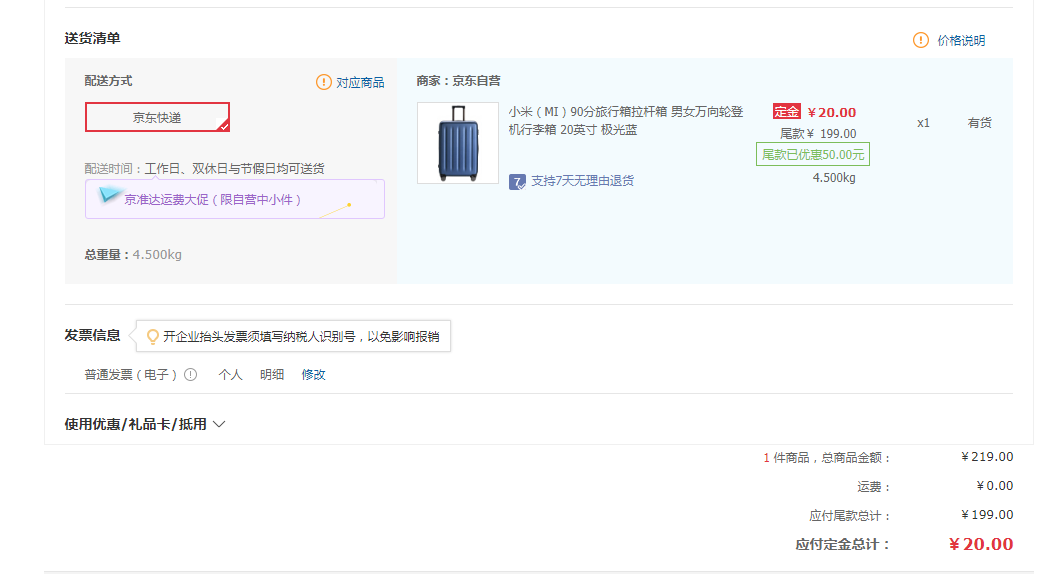1060x574 pixels.
Task: Click 修改 to edit invoice
Action: 314,375
